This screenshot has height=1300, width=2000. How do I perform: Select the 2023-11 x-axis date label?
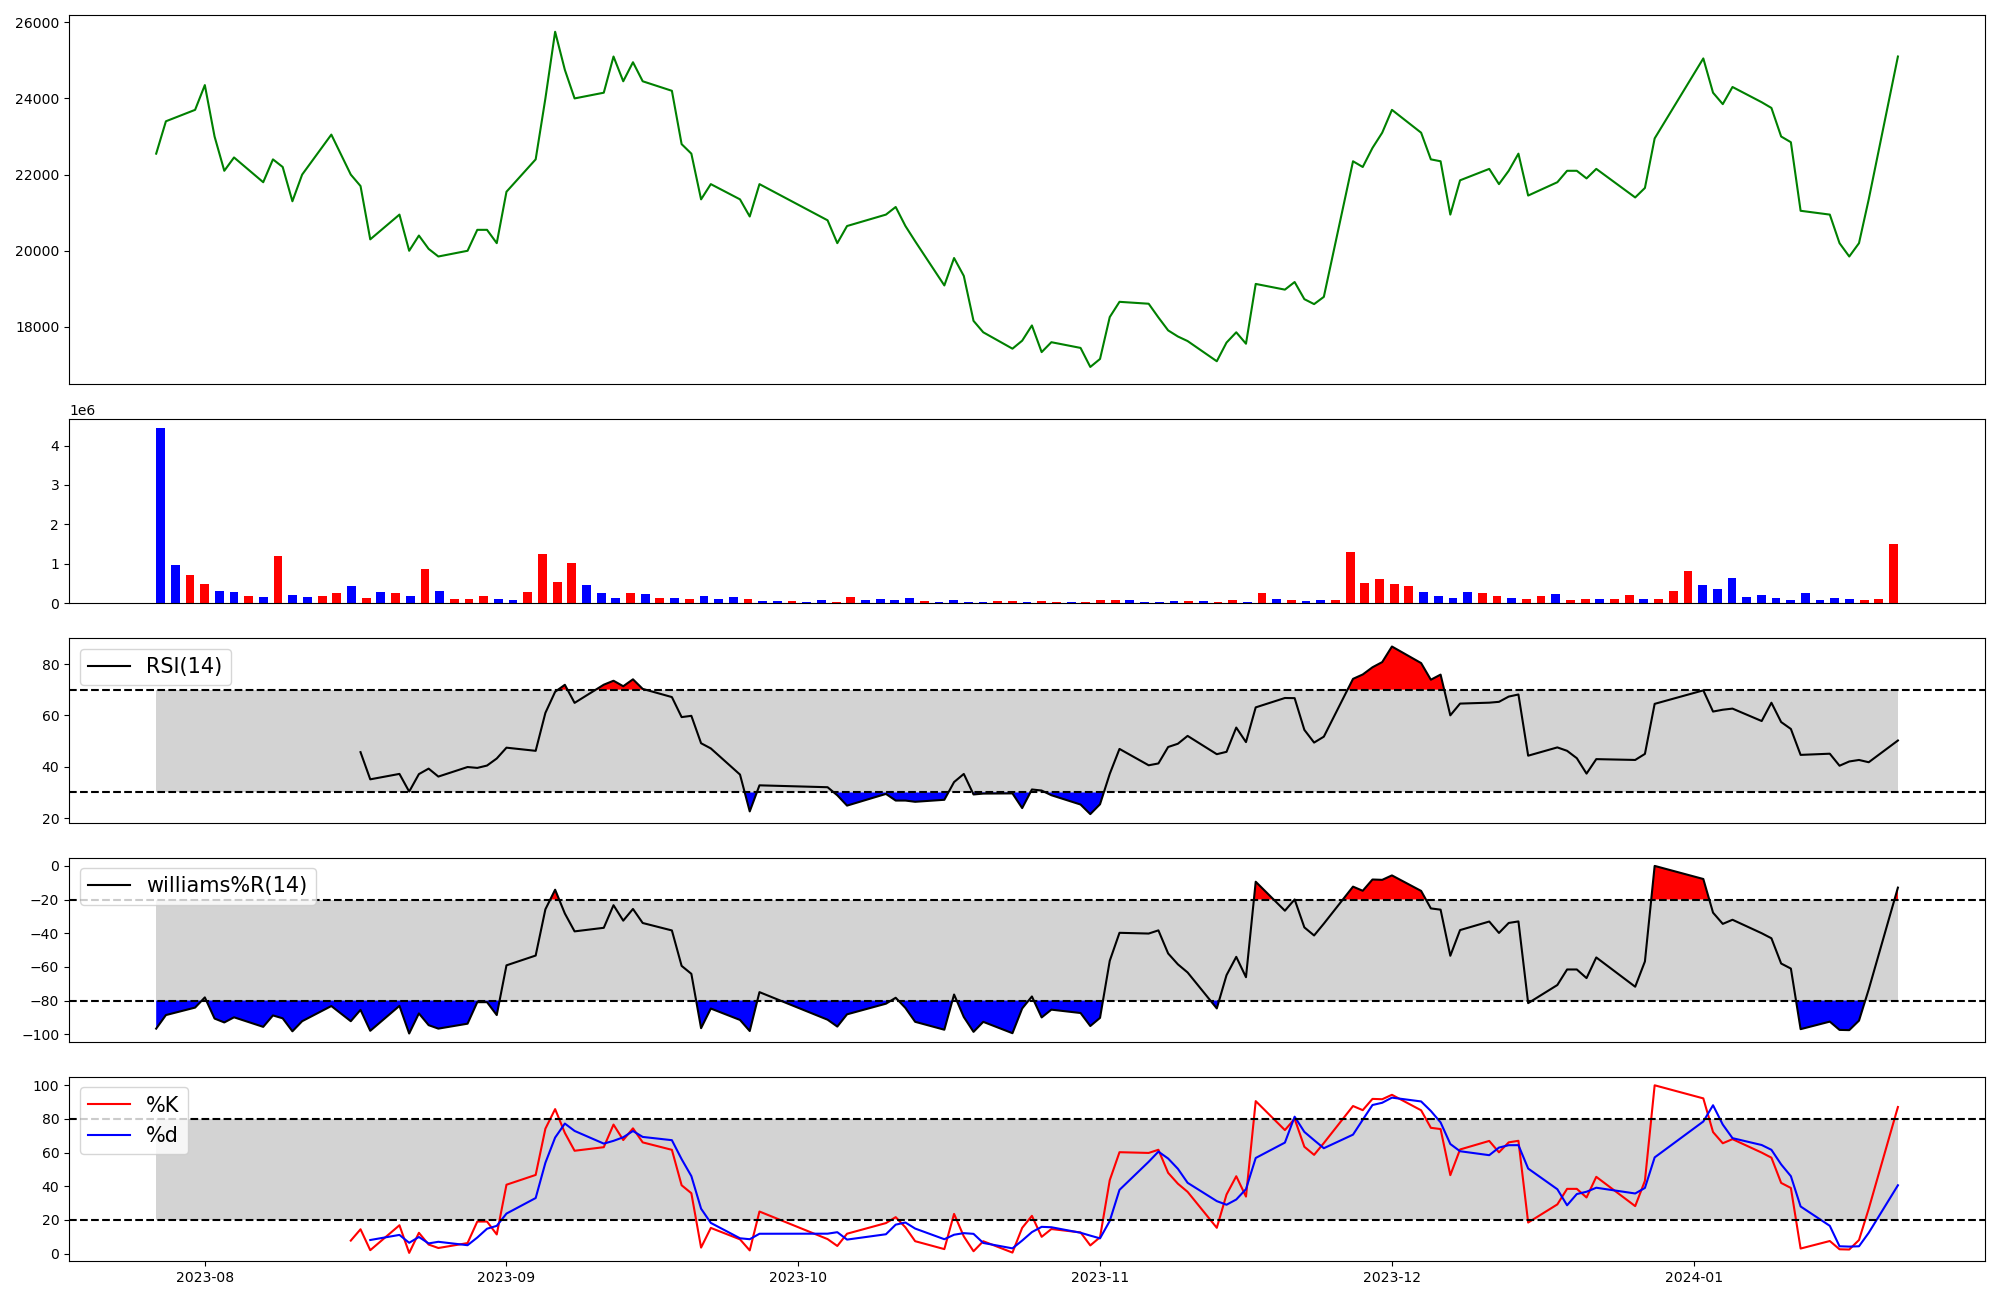[1100, 1277]
